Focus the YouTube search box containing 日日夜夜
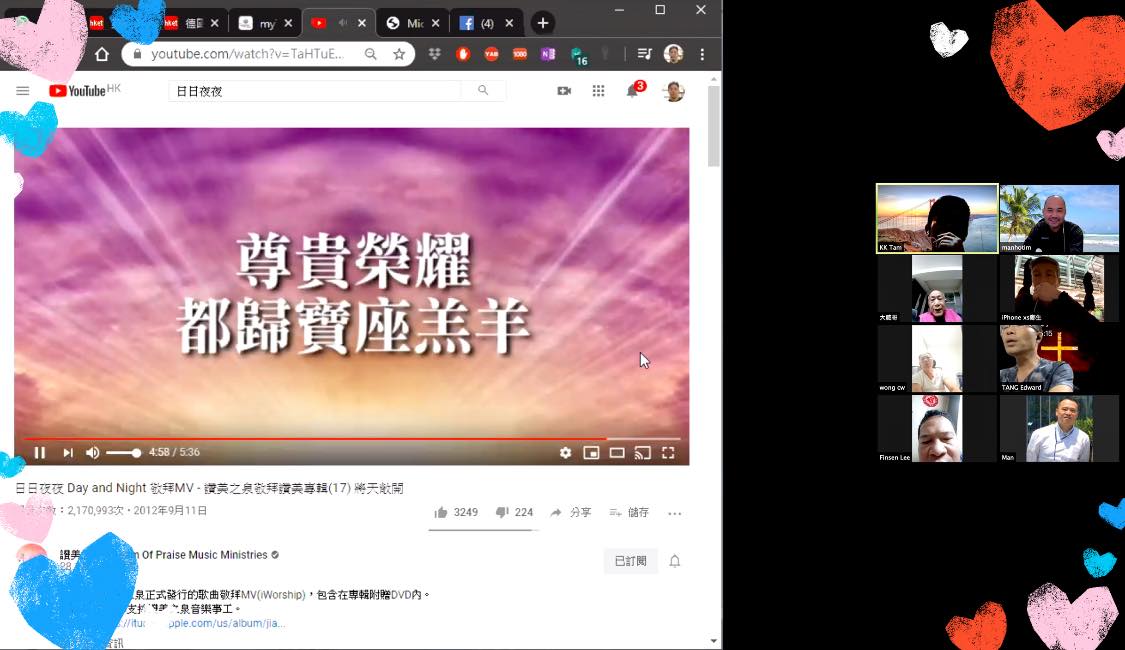 [316, 91]
